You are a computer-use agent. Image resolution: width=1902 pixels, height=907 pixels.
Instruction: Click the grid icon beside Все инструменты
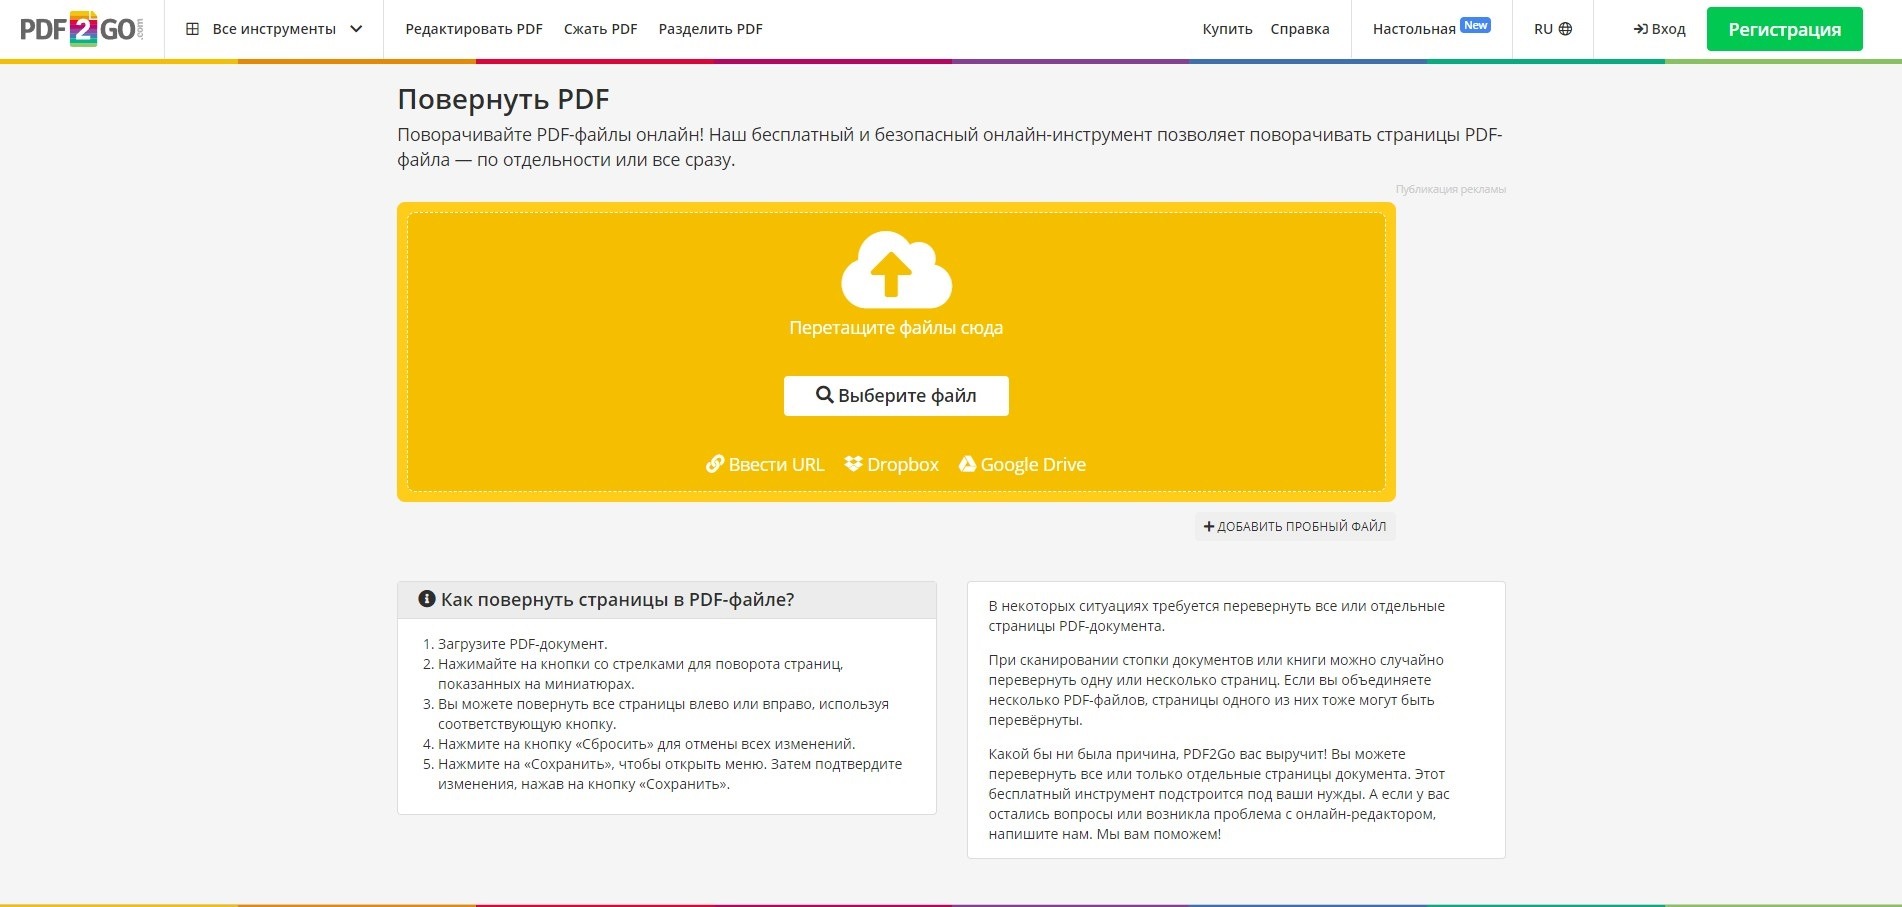[193, 29]
